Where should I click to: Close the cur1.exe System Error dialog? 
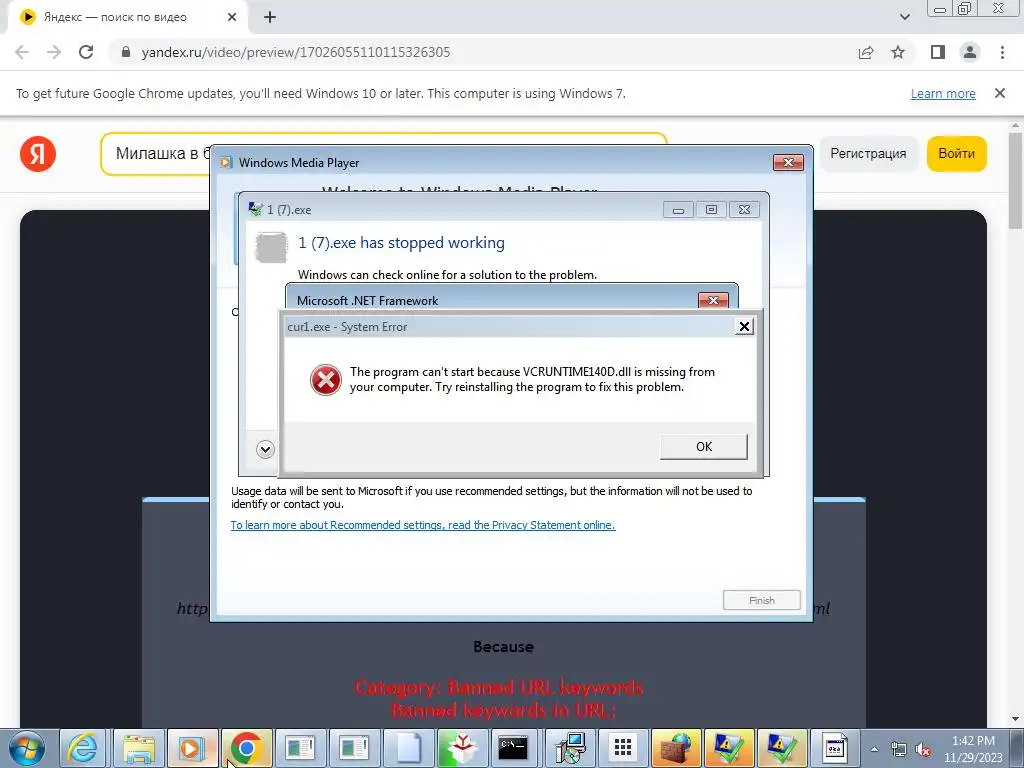pyautogui.click(x=744, y=327)
